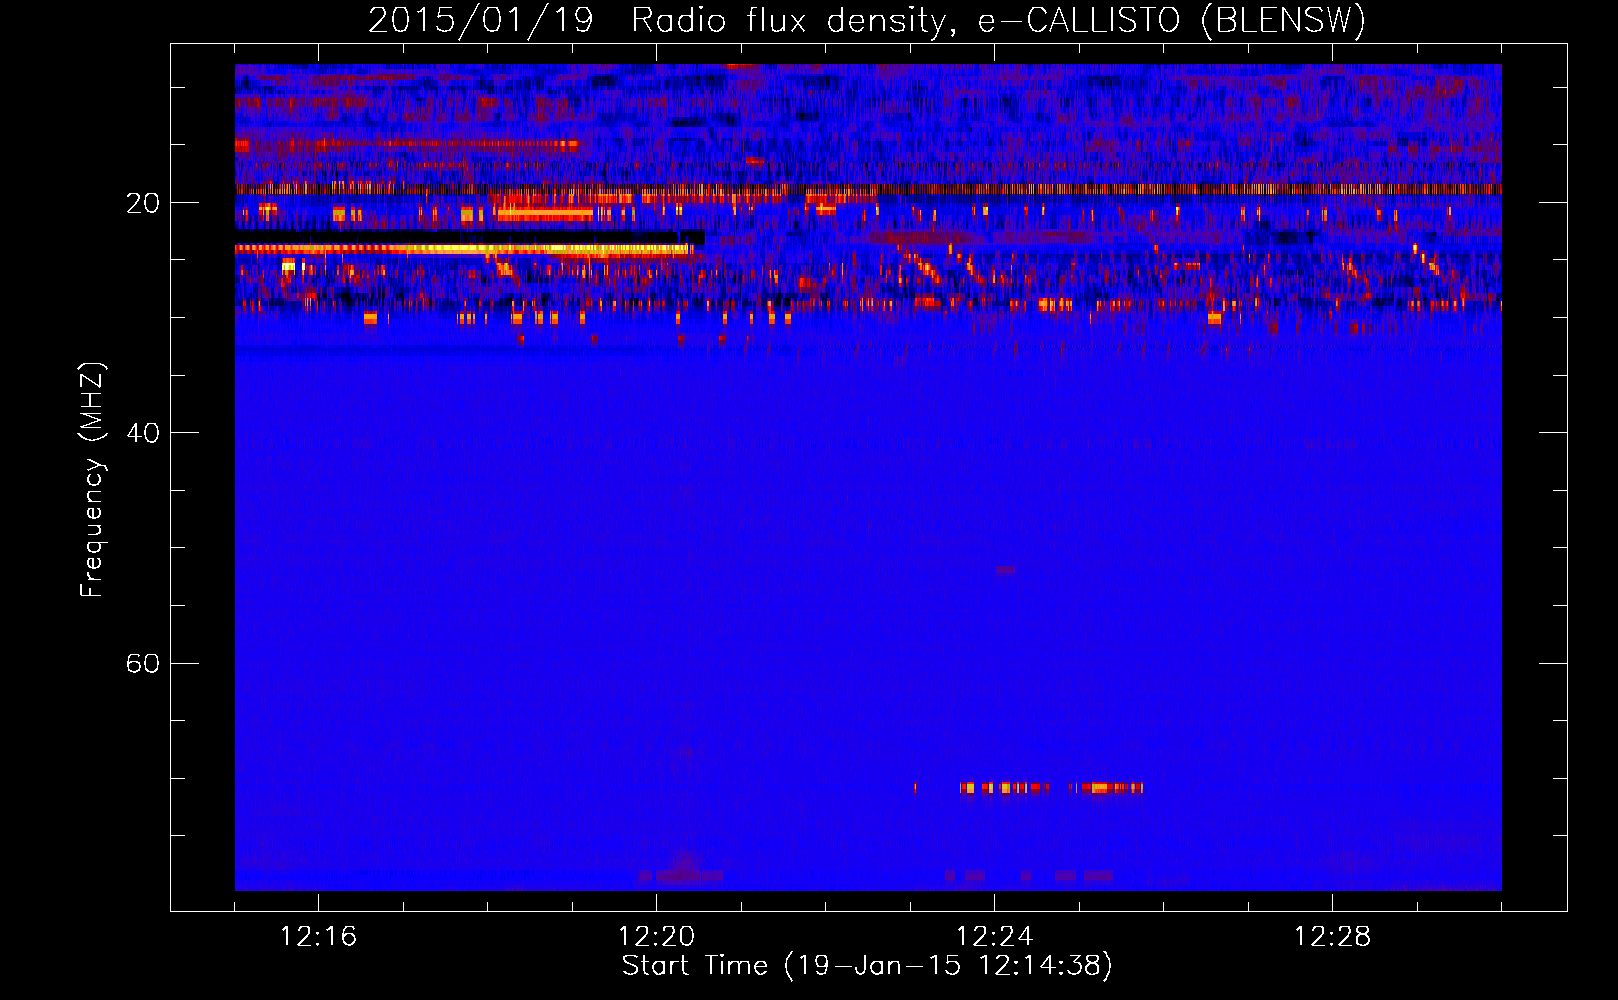Viewport: 1618px width, 1000px height.
Task: Select the "Frequency (MHZ)" y-axis label
Action: coord(92,480)
